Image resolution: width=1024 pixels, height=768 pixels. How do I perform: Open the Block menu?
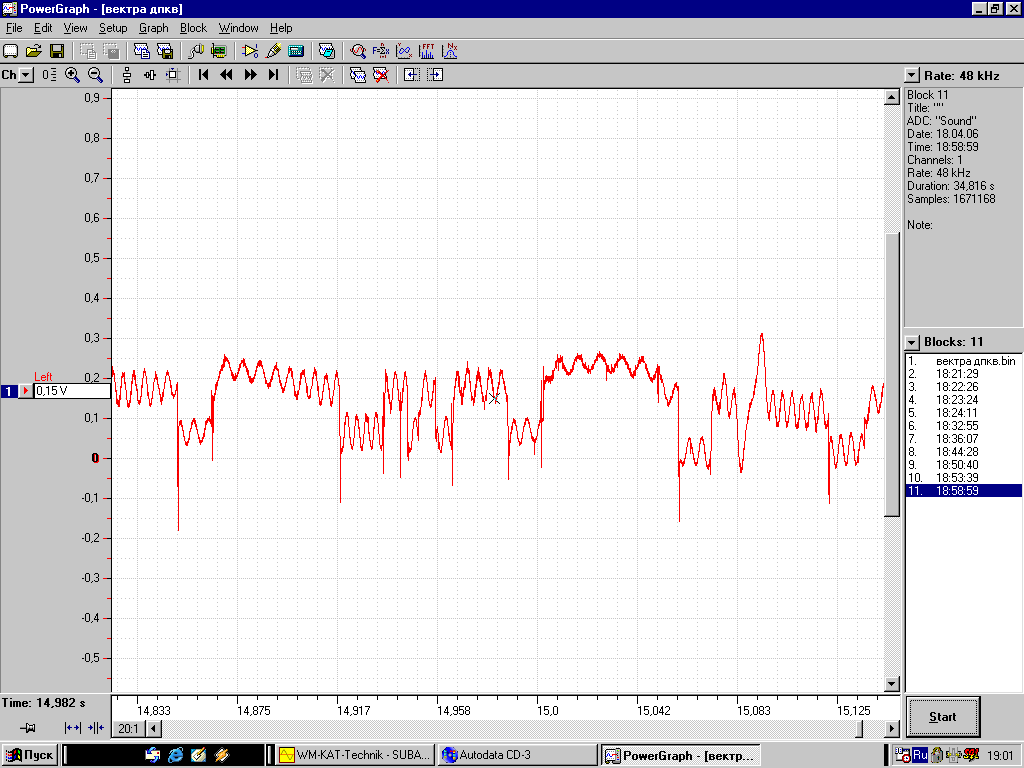(x=193, y=28)
